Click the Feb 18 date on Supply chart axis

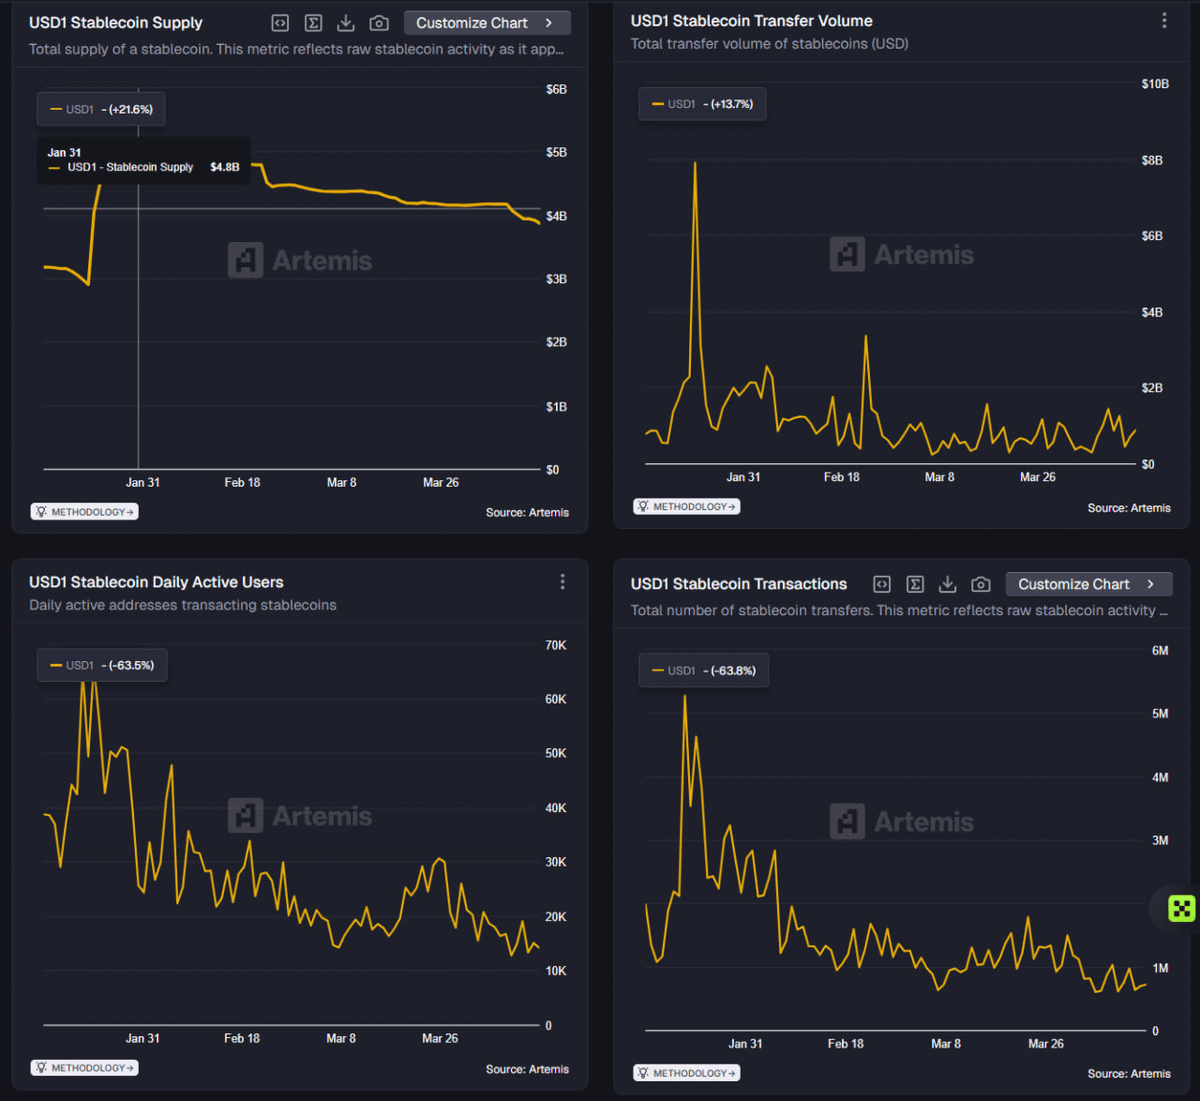pos(242,482)
